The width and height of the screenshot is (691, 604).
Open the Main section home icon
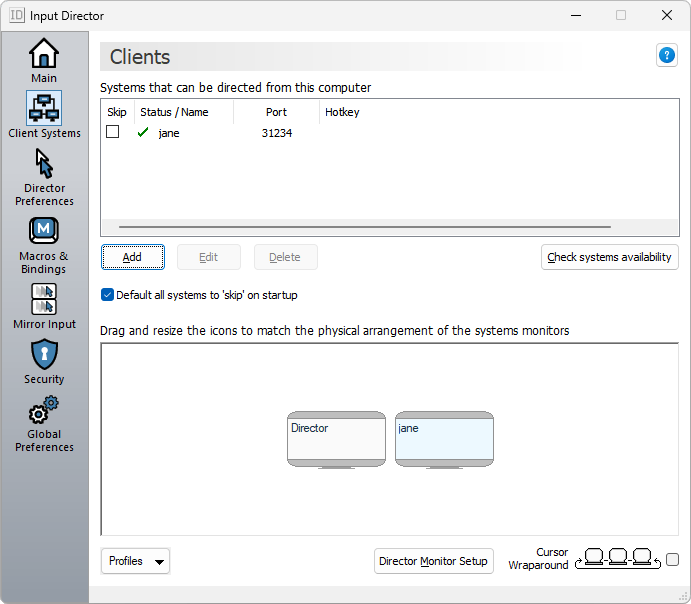pyautogui.click(x=44, y=53)
